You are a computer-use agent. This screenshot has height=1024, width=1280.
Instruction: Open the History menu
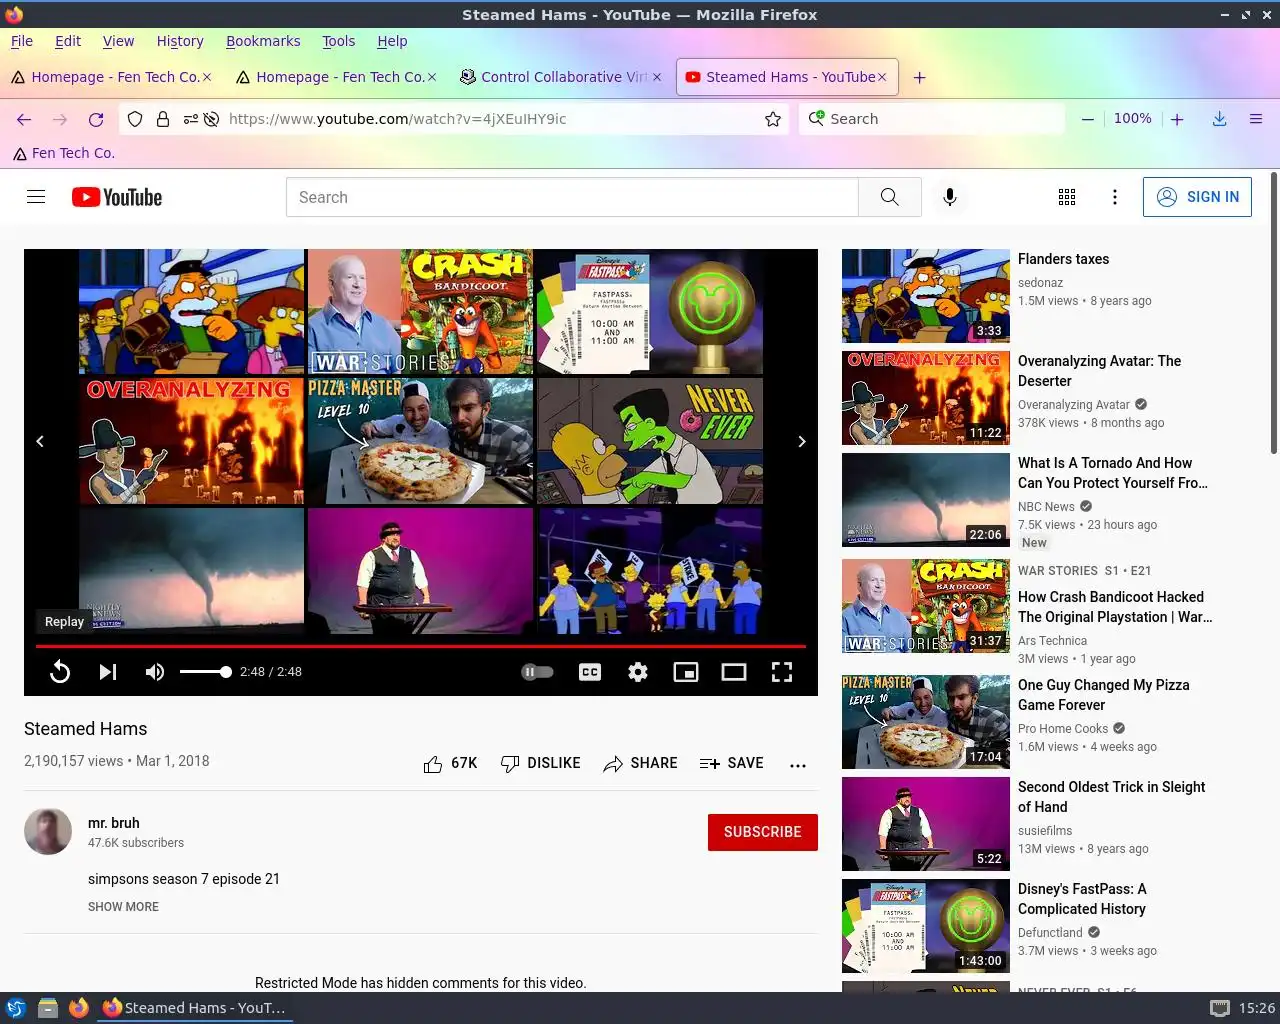180,41
